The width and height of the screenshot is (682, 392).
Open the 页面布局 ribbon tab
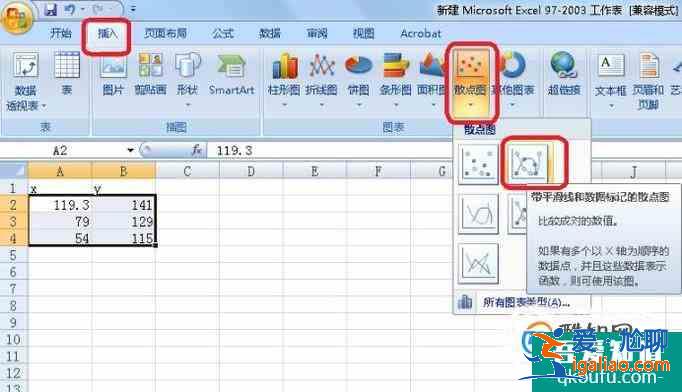coord(165,33)
